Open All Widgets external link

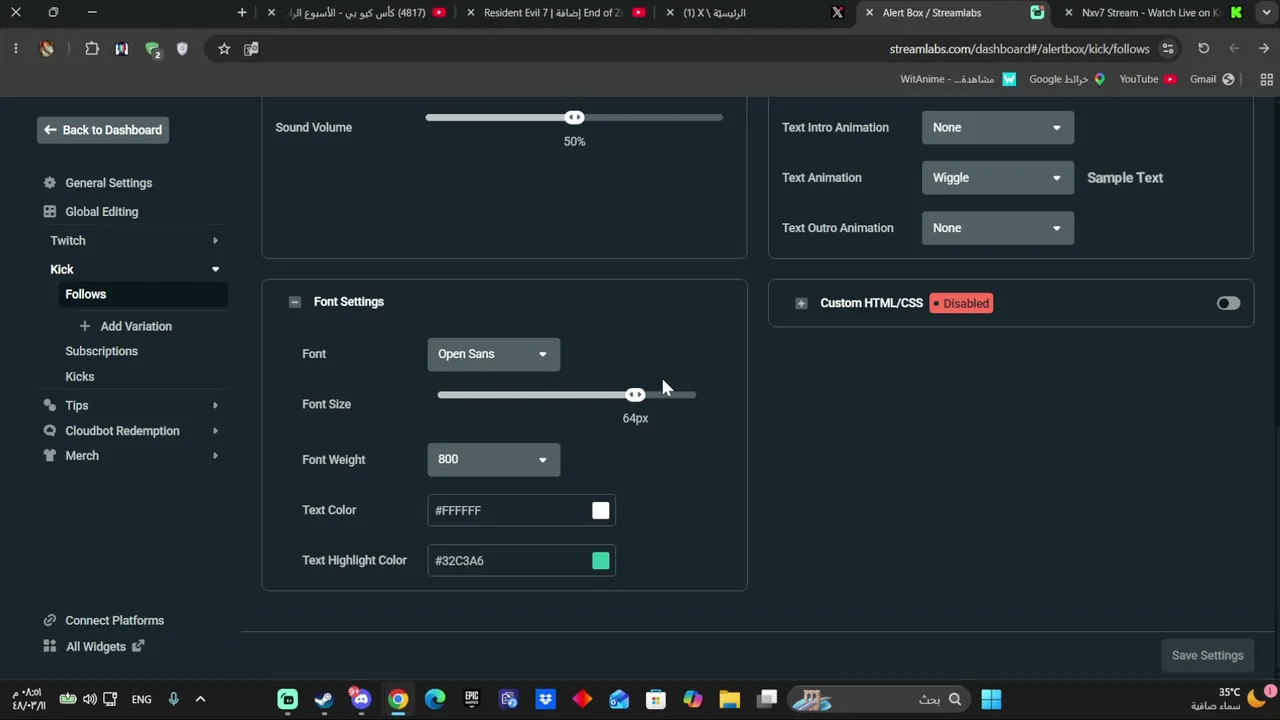point(95,647)
